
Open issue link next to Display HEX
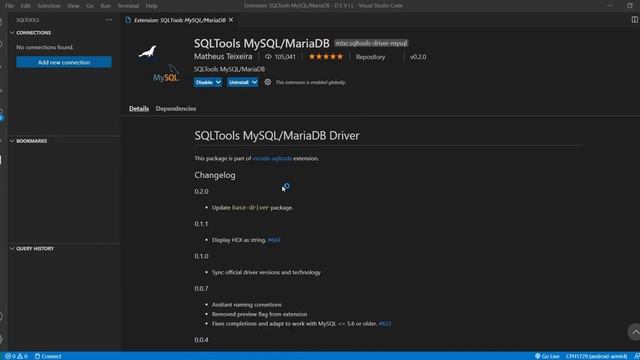click(x=274, y=240)
